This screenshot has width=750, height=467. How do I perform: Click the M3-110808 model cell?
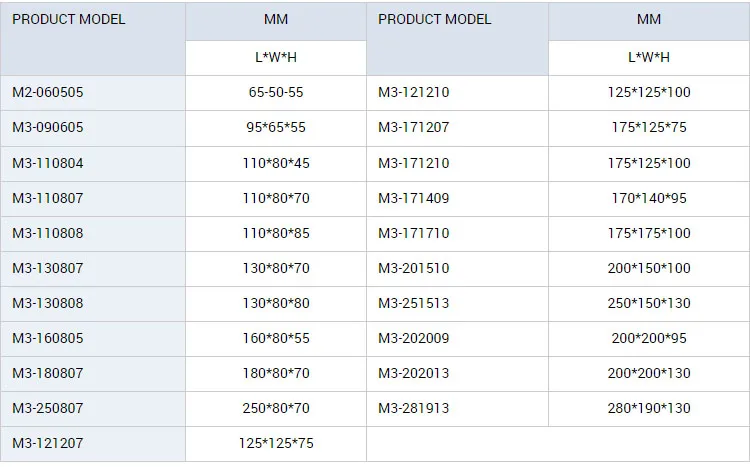pyautogui.click(x=48, y=233)
